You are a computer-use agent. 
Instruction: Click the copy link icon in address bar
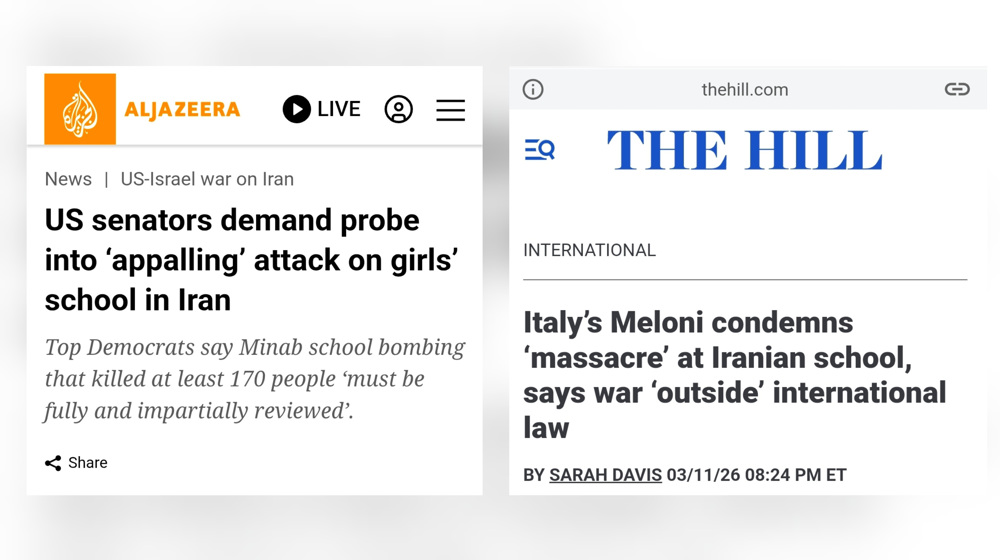click(x=957, y=89)
